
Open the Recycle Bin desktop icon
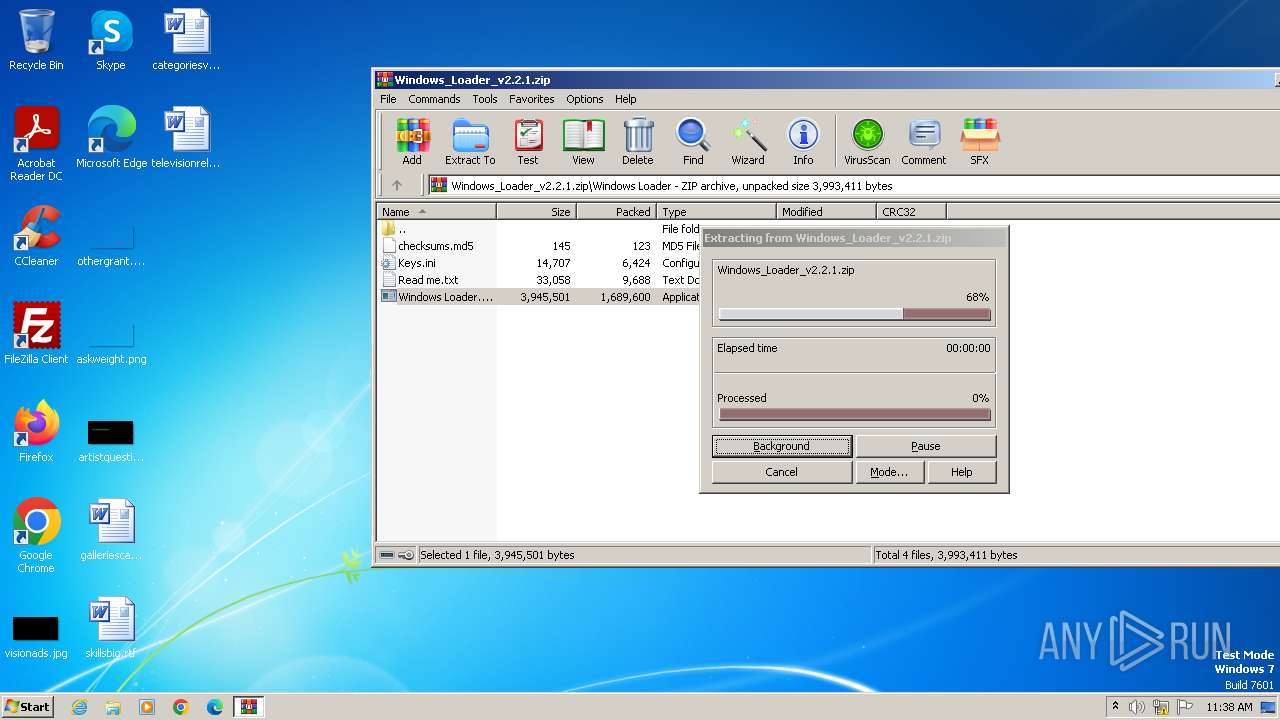coord(36,40)
